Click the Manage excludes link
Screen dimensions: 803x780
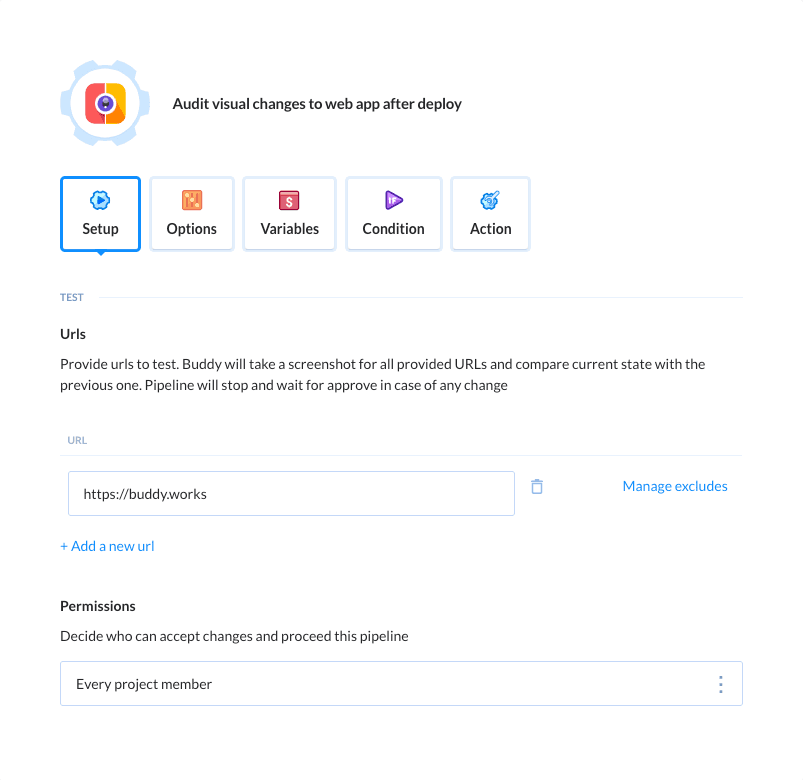click(675, 486)
